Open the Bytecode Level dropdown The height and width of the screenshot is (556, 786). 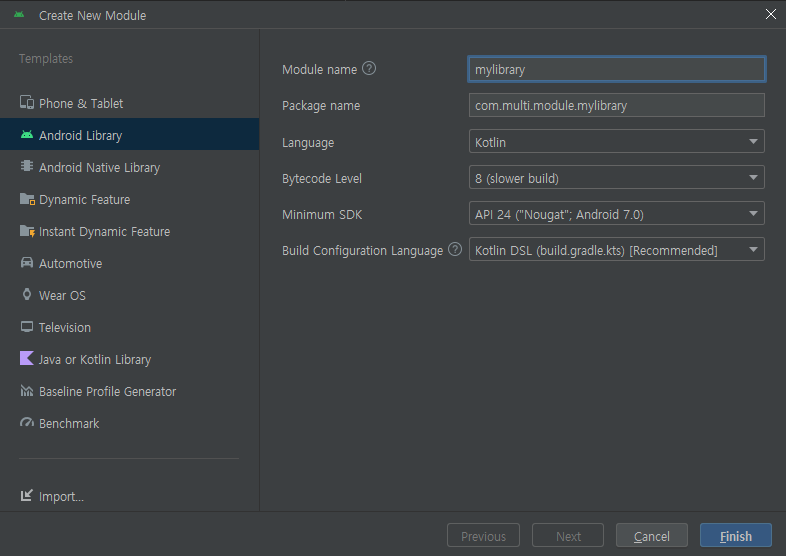point(617,177)
